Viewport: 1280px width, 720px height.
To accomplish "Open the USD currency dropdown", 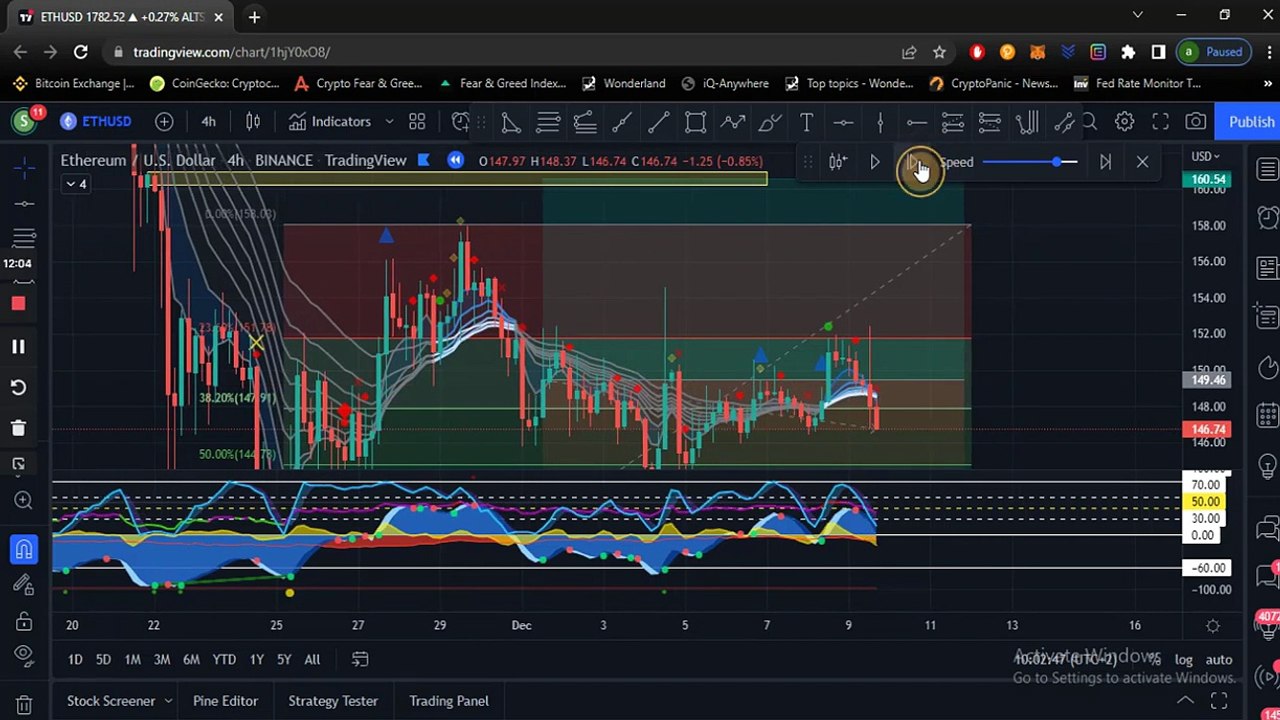I will point(1205,157).
